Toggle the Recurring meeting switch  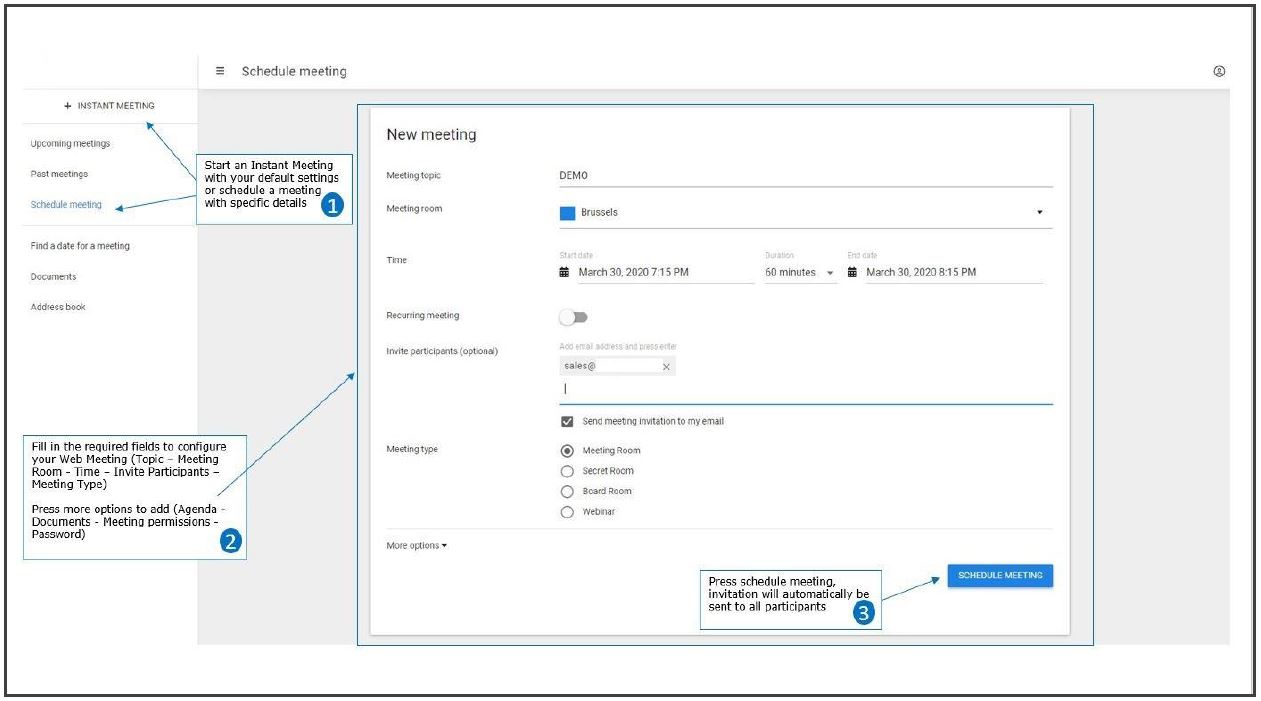573,317
